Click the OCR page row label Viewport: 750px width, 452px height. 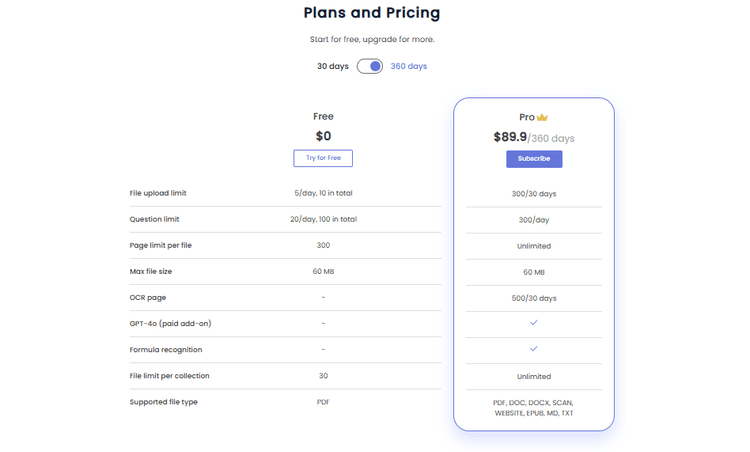tap(148, 298)
